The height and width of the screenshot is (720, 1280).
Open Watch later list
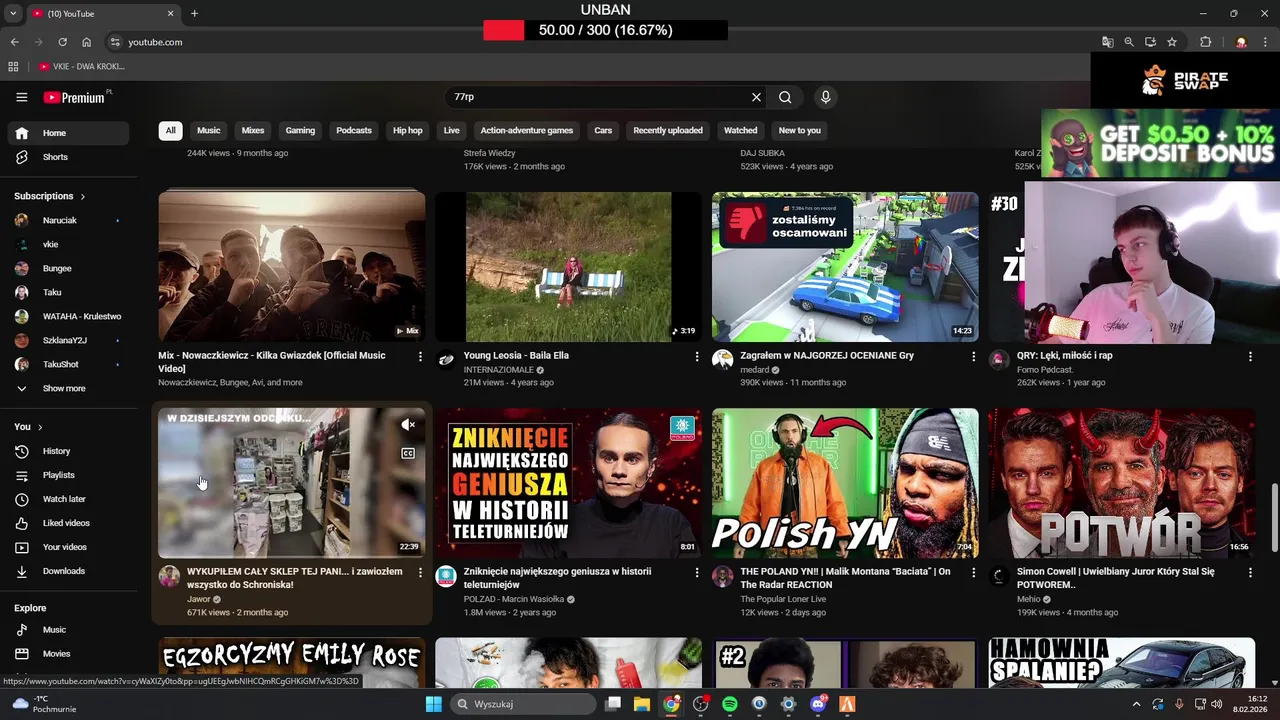pyautogui.click(x=68, y=499)
